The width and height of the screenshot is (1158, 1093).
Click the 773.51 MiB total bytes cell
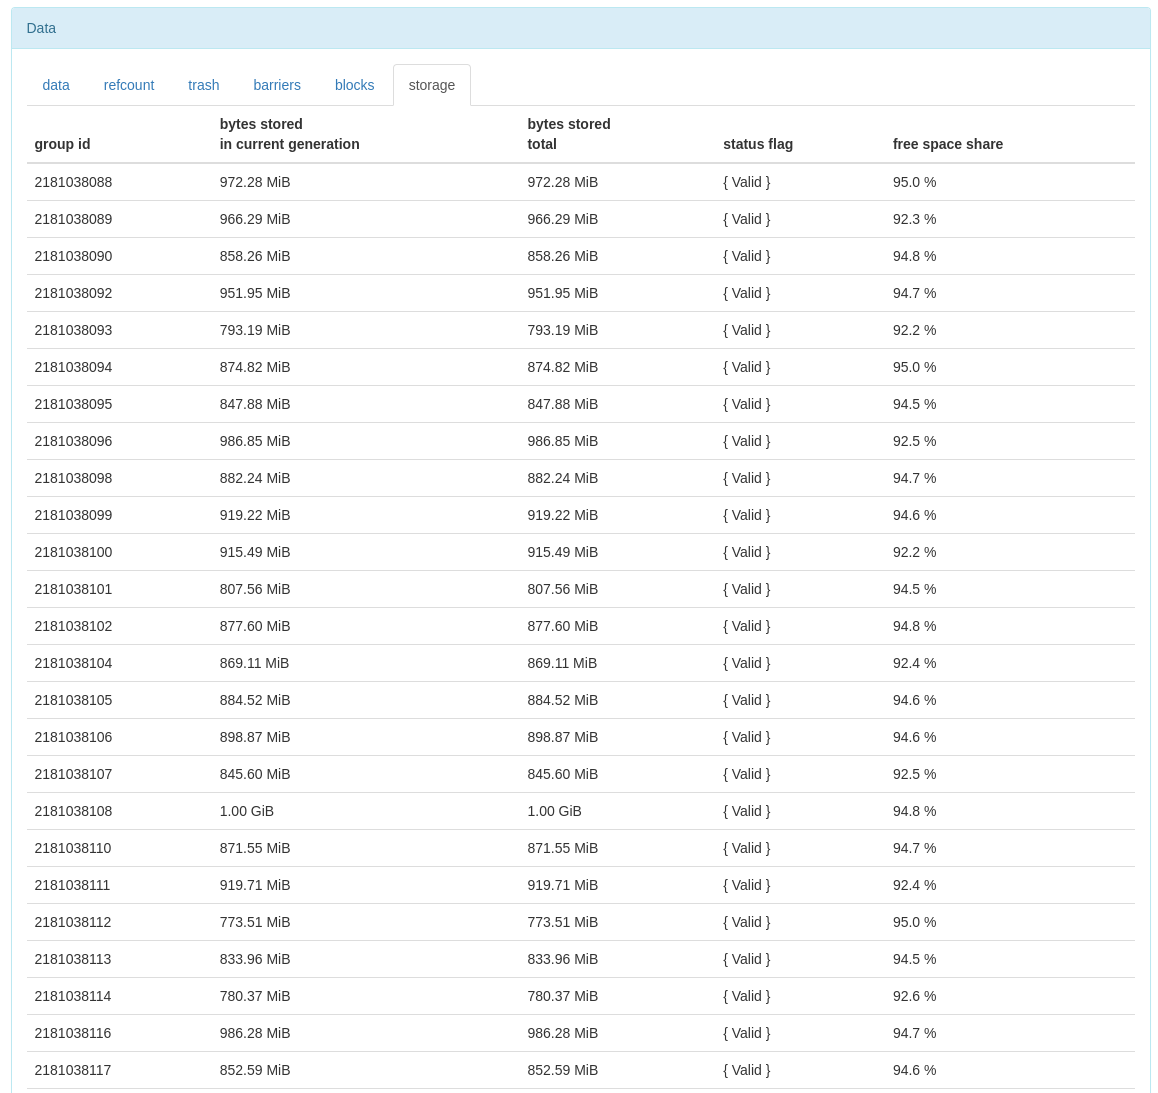[562, 922]
